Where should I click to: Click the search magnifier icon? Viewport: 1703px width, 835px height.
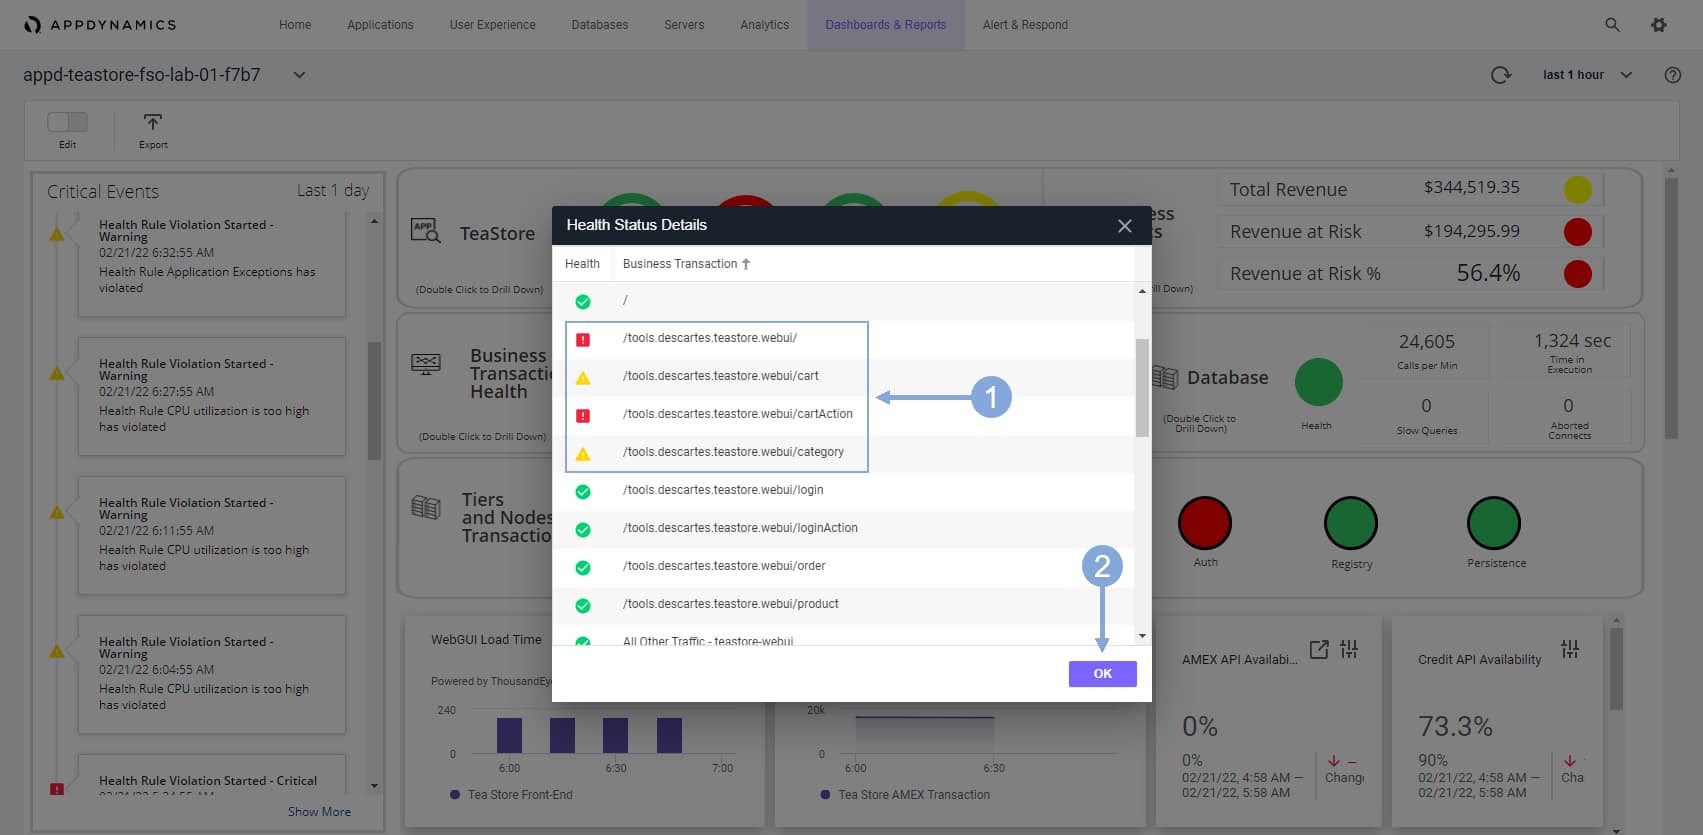pos(1612,25)
